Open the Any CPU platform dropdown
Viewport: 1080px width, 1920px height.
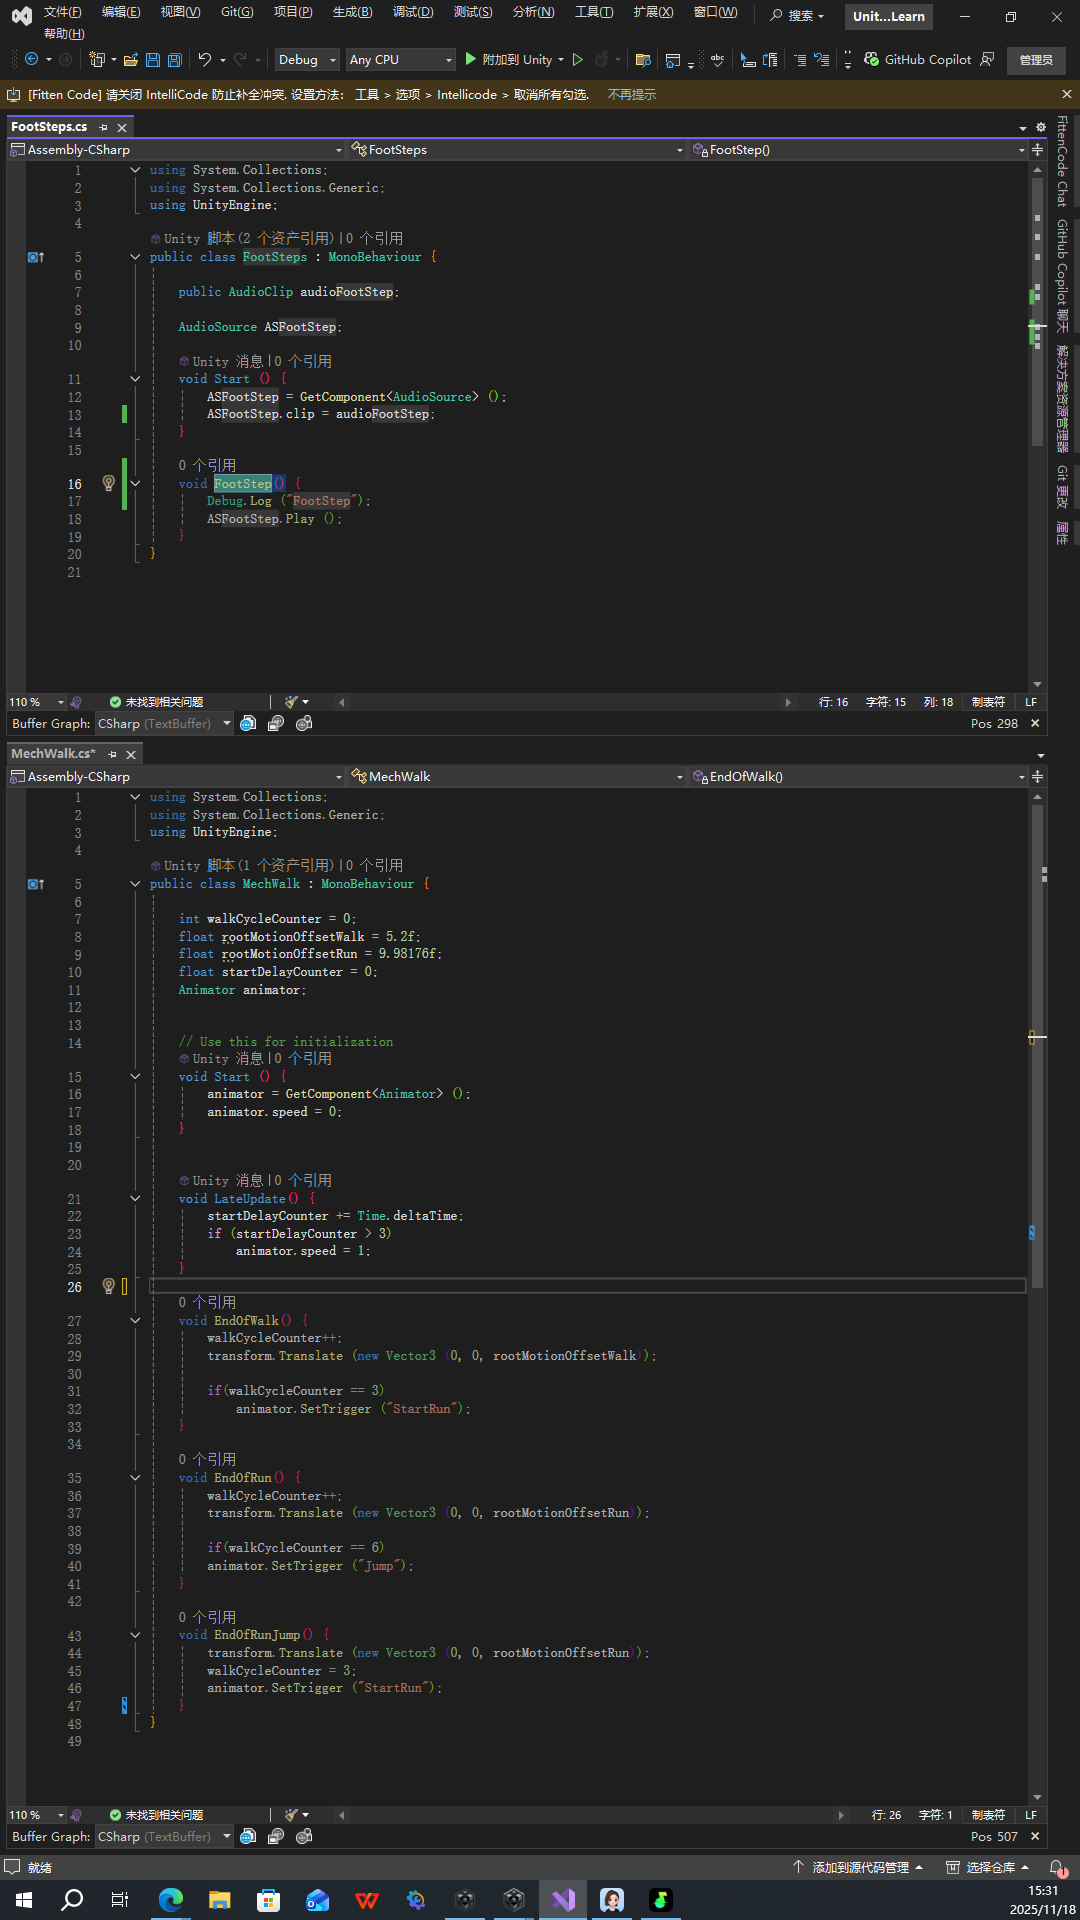pos(400,60)
